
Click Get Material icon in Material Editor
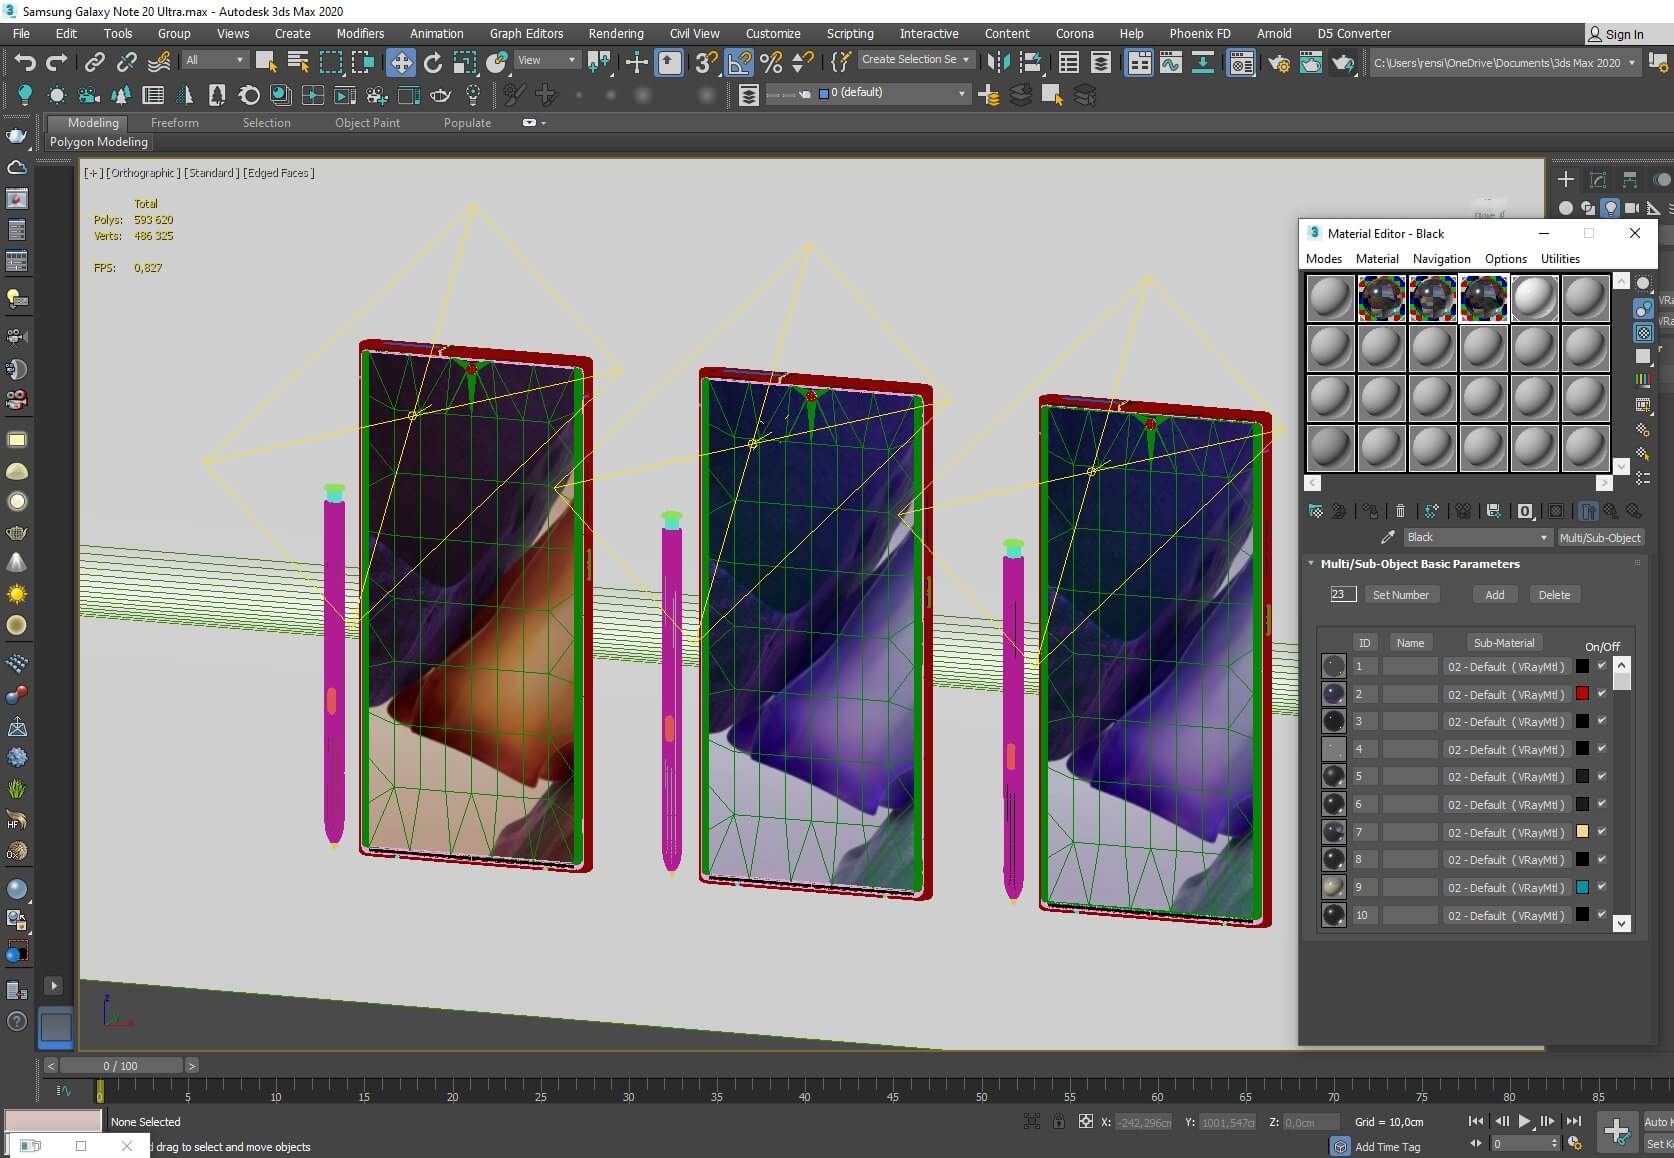pyautogui.click(x=1316, y=511)
